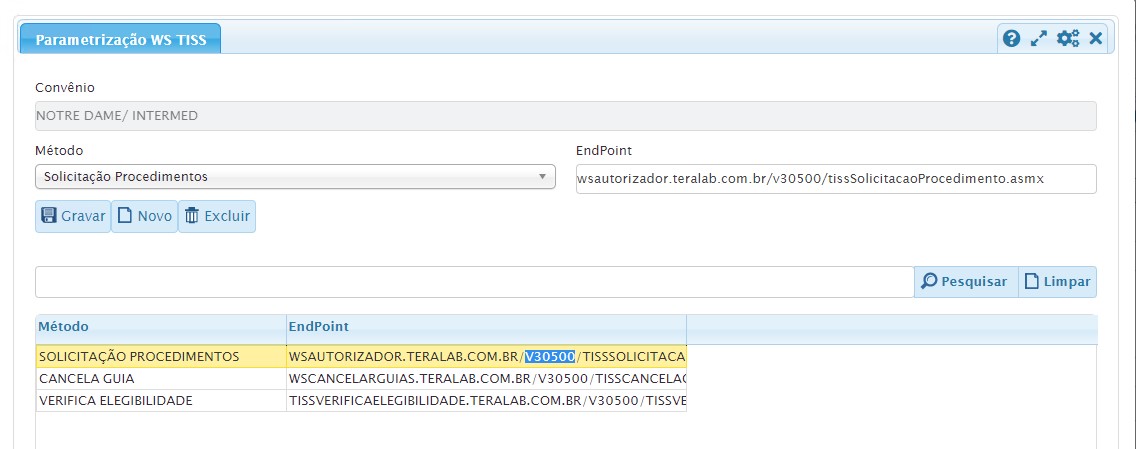1136x449 pixels.
Task: Sort by the Método column header
Action: click(160, 327)
